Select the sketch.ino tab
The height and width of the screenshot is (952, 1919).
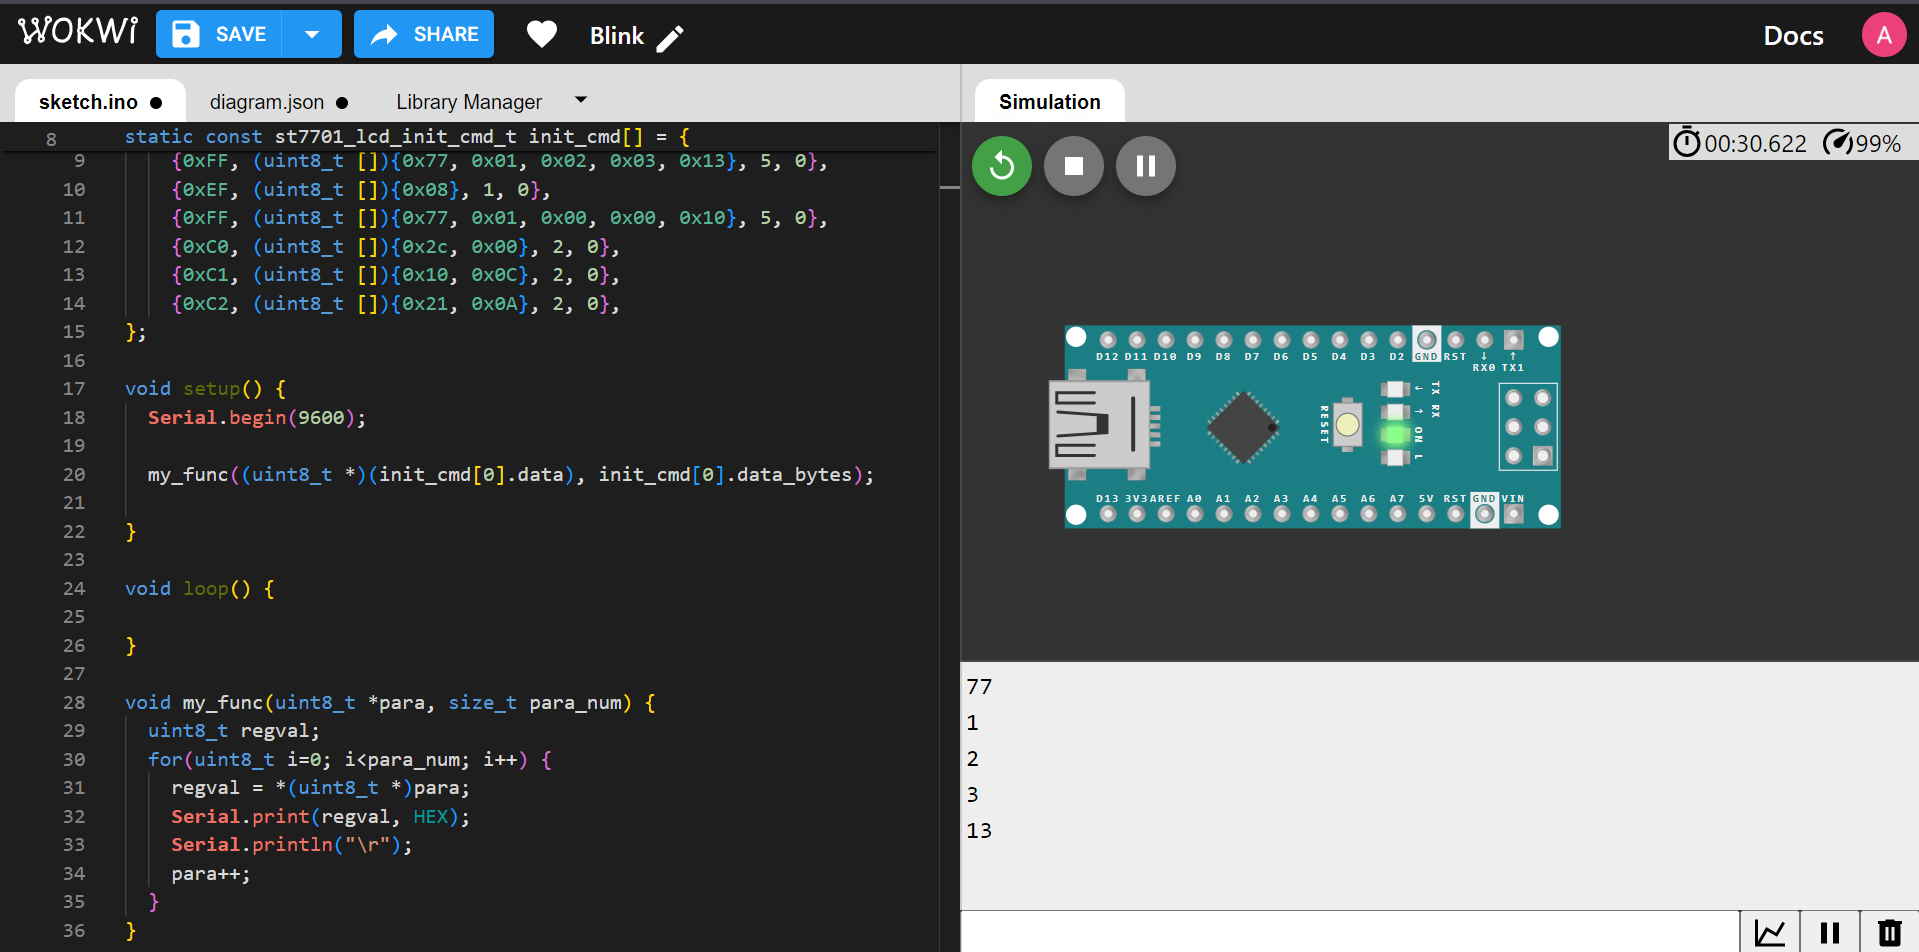click(88, 102)
